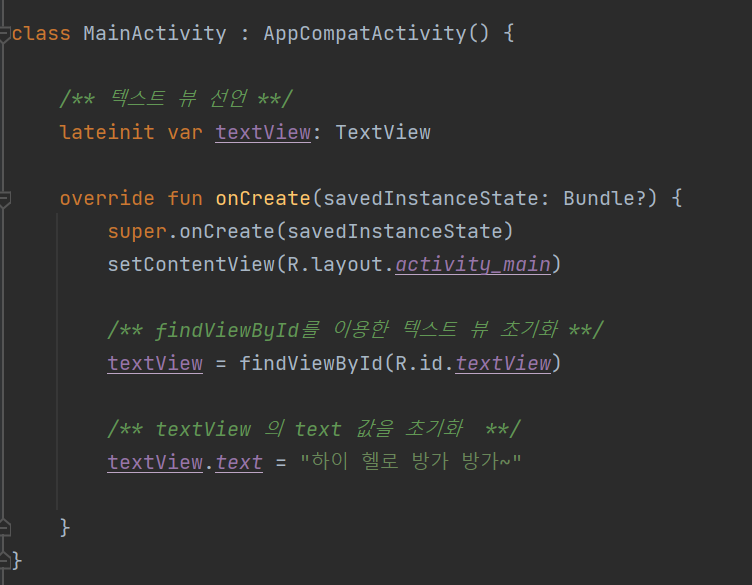Click AppCompatActivity() superclass reference
Image resolution: width=752 pixels, height=585 pixels.
point(376,34)
